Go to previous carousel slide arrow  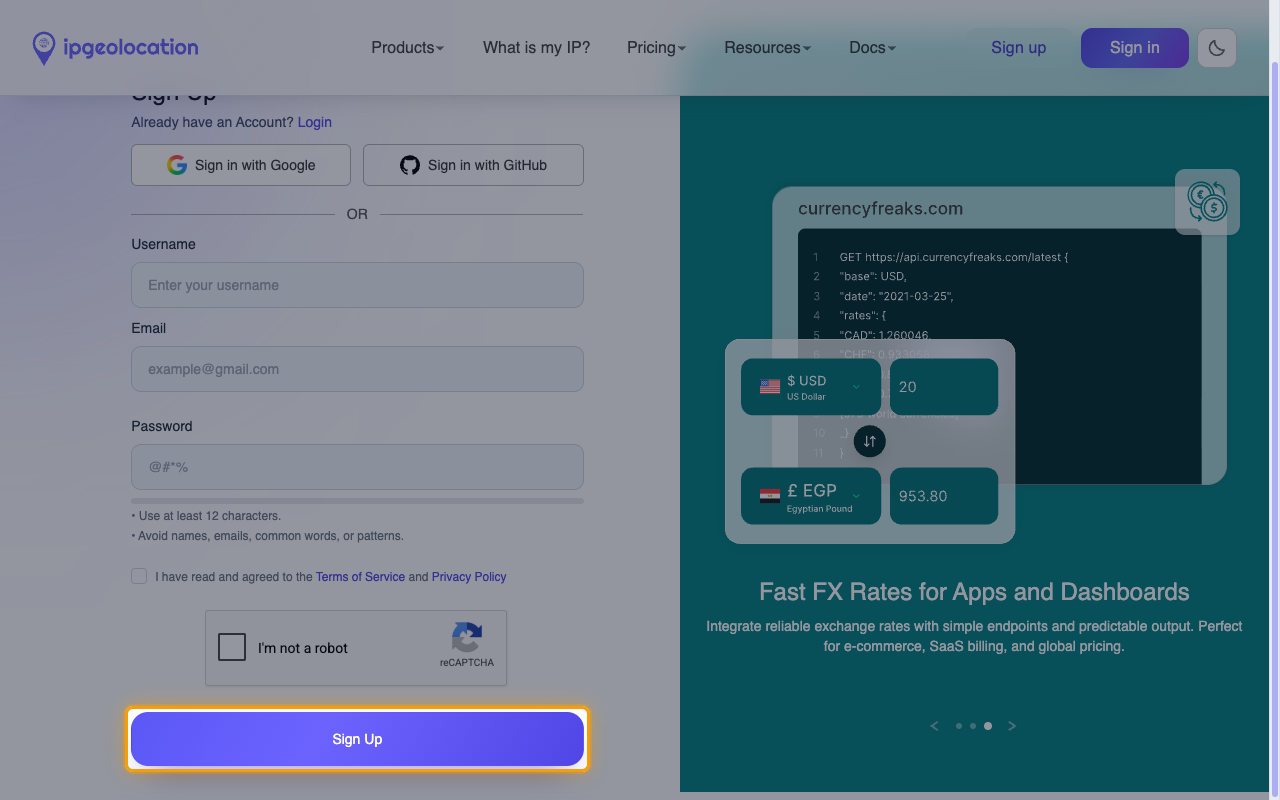[x=935, y=726]
